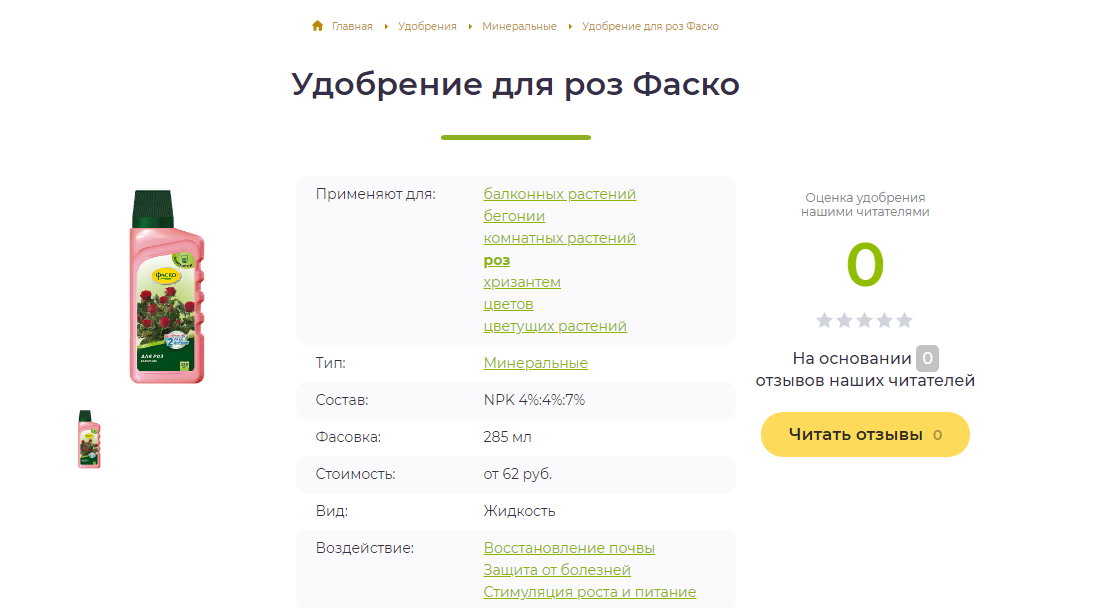Open the Главная breadcrumb link
This screenshot has height=608, width=1100.
(352, 27)
